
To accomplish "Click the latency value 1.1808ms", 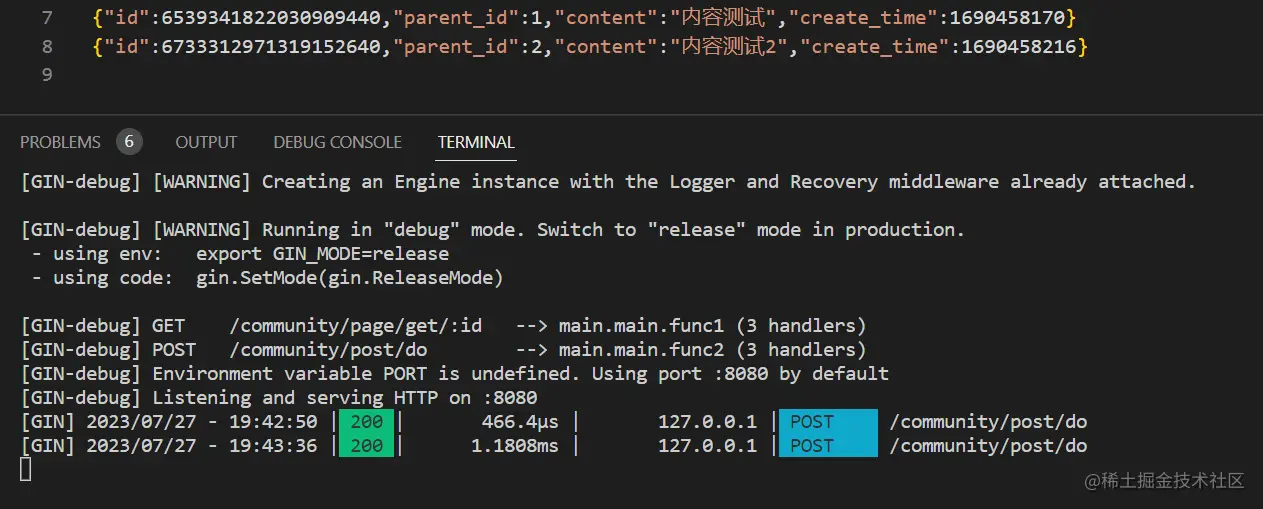I will (514, 445).
